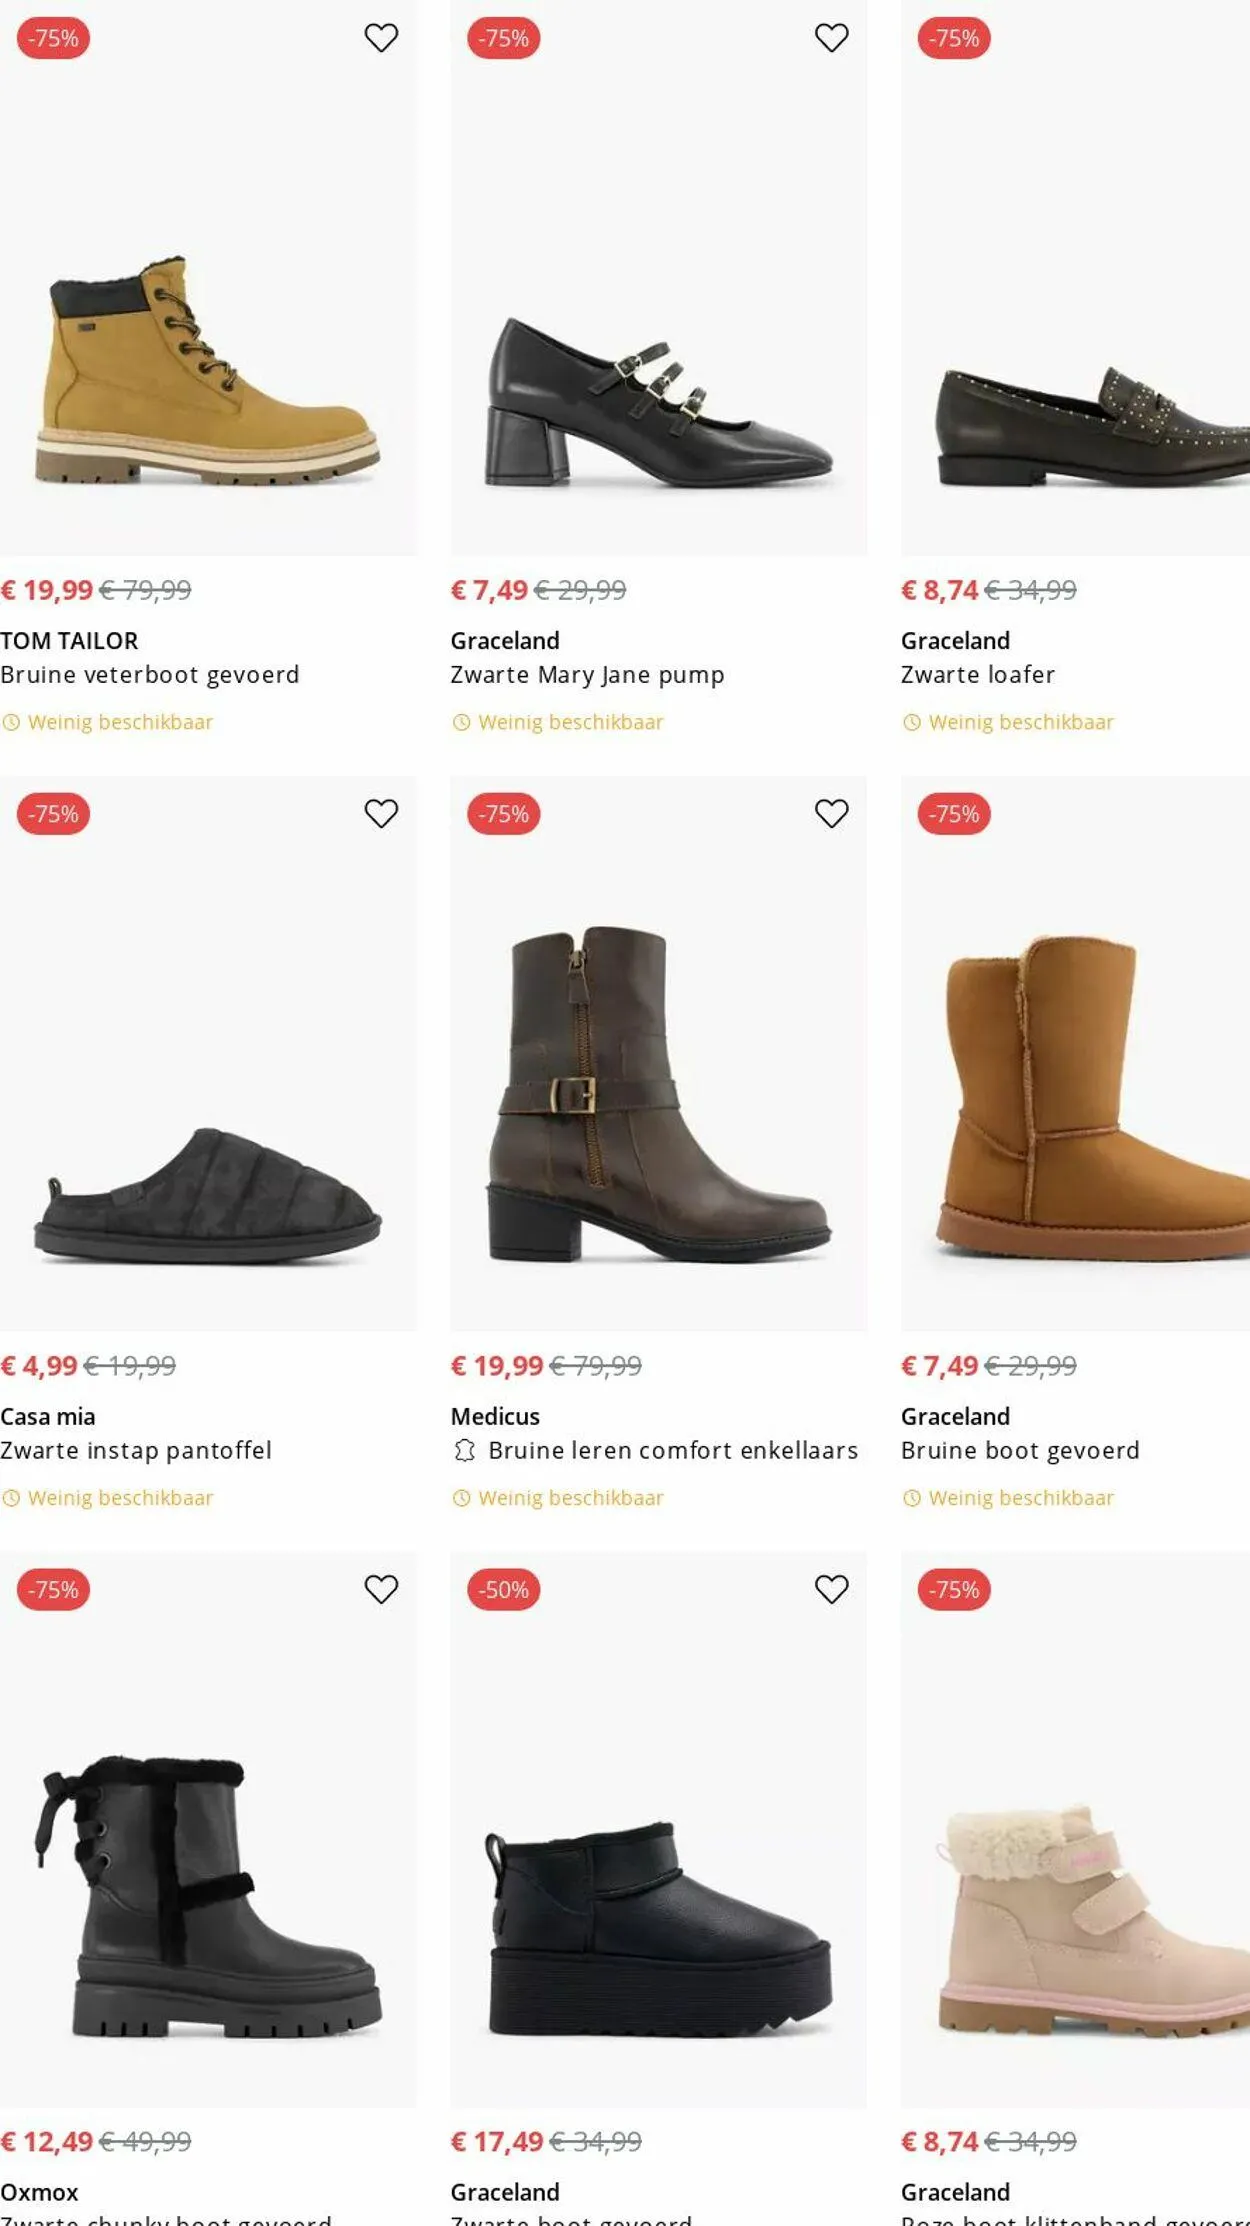Viewport: 1250px width, 2226px height.
Task: Click Bruine boot gevoerd product title
Action: (x=1020, y=1451)
